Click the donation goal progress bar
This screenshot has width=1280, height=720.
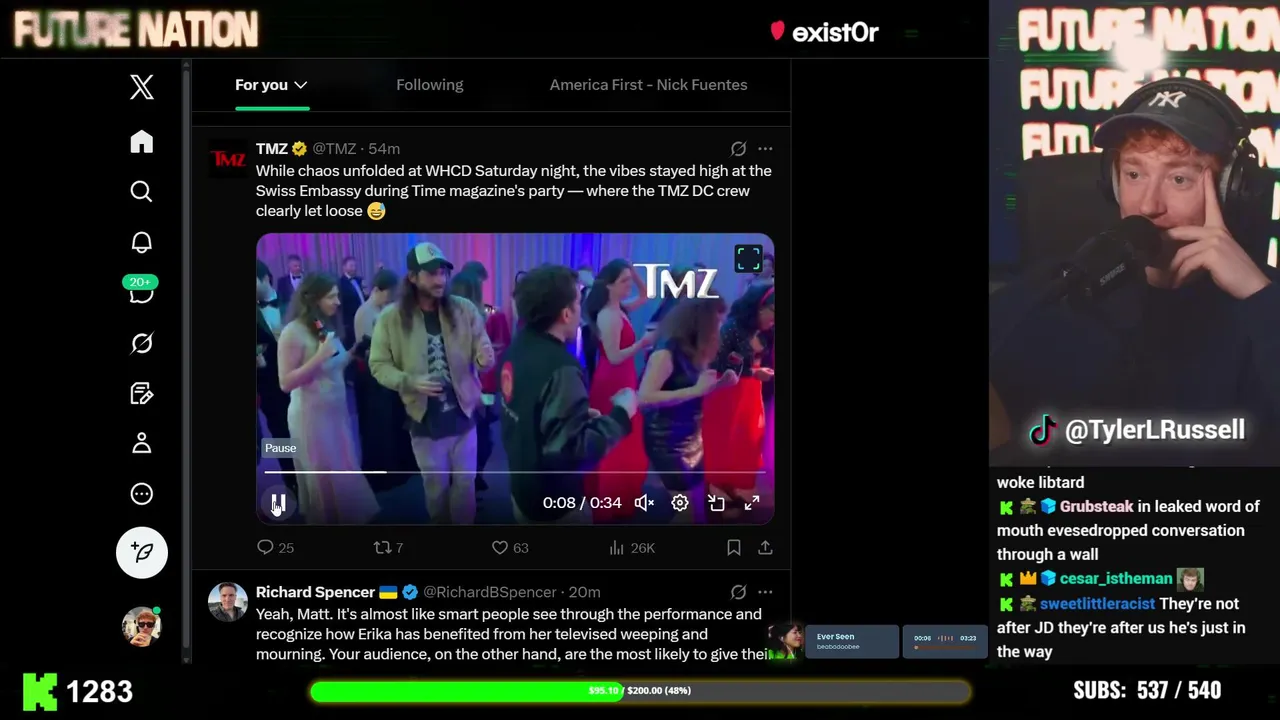coord(640,691)
